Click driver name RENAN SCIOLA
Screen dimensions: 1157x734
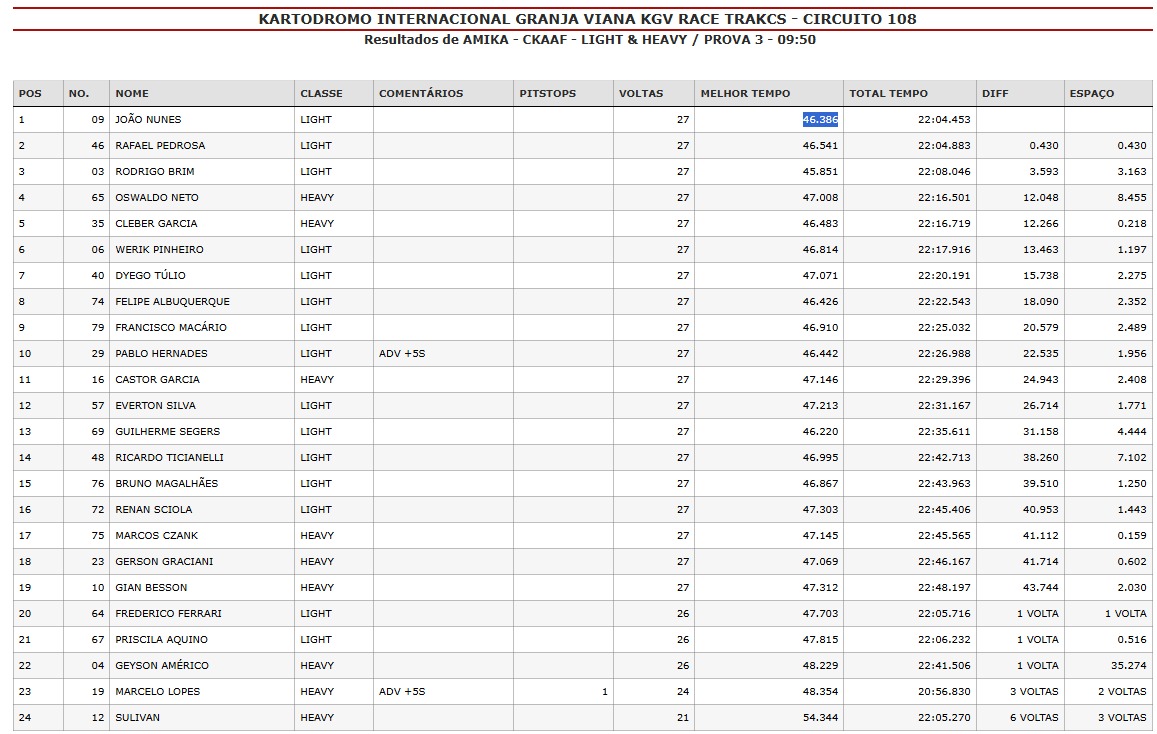click(x=153, y=510)
